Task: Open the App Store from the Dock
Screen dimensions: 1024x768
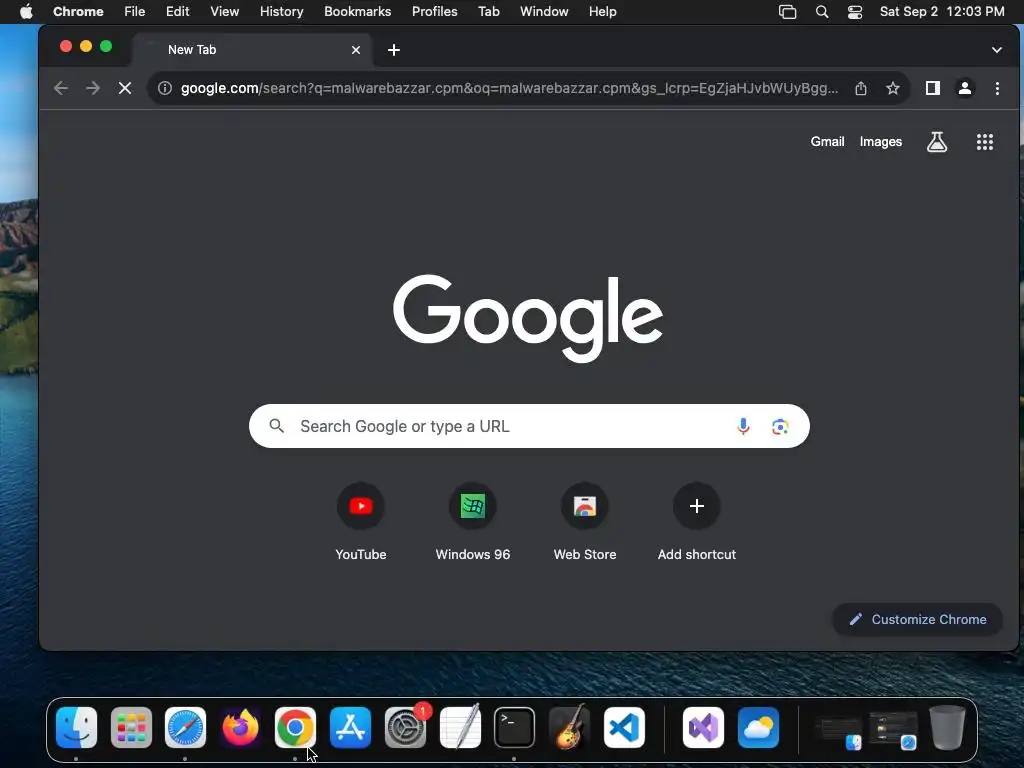Action: [x=351, y=728]
